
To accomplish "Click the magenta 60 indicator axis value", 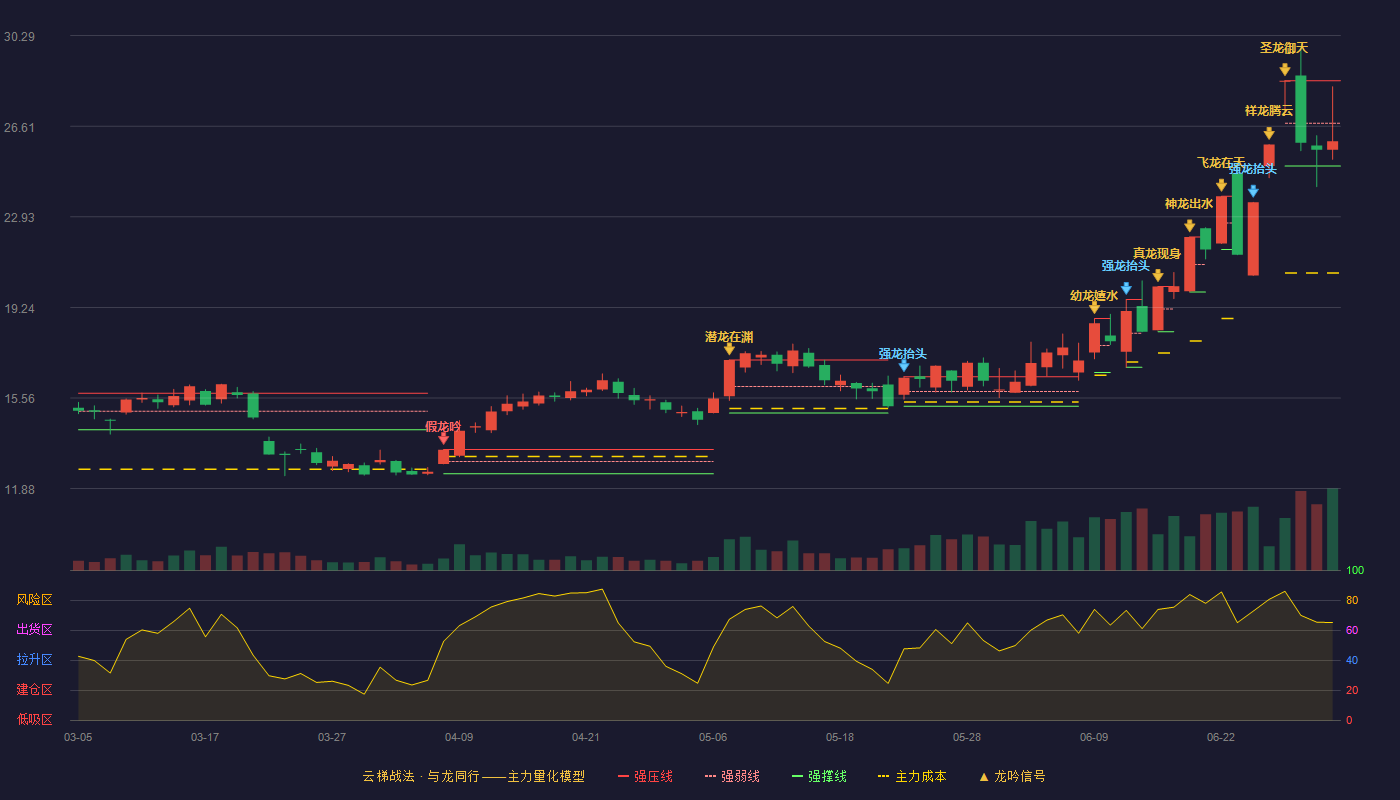I will (1352, 630).
